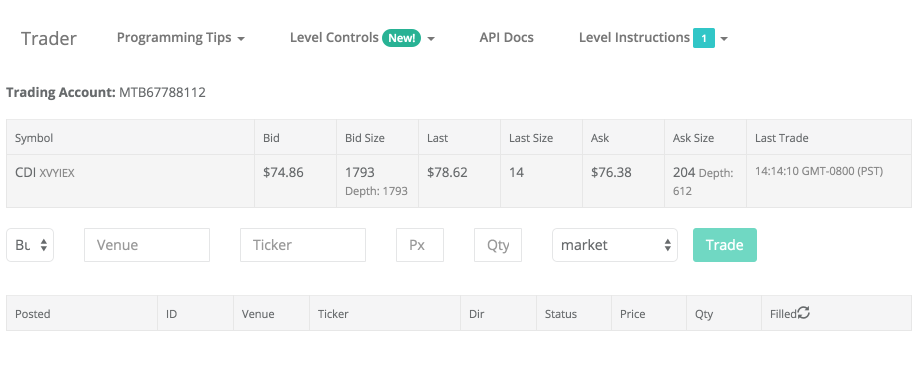Image resolution: width=915 pixels, height=374 pixels.
Task: Click the green Trade button
Action: [x=725, y=245]
